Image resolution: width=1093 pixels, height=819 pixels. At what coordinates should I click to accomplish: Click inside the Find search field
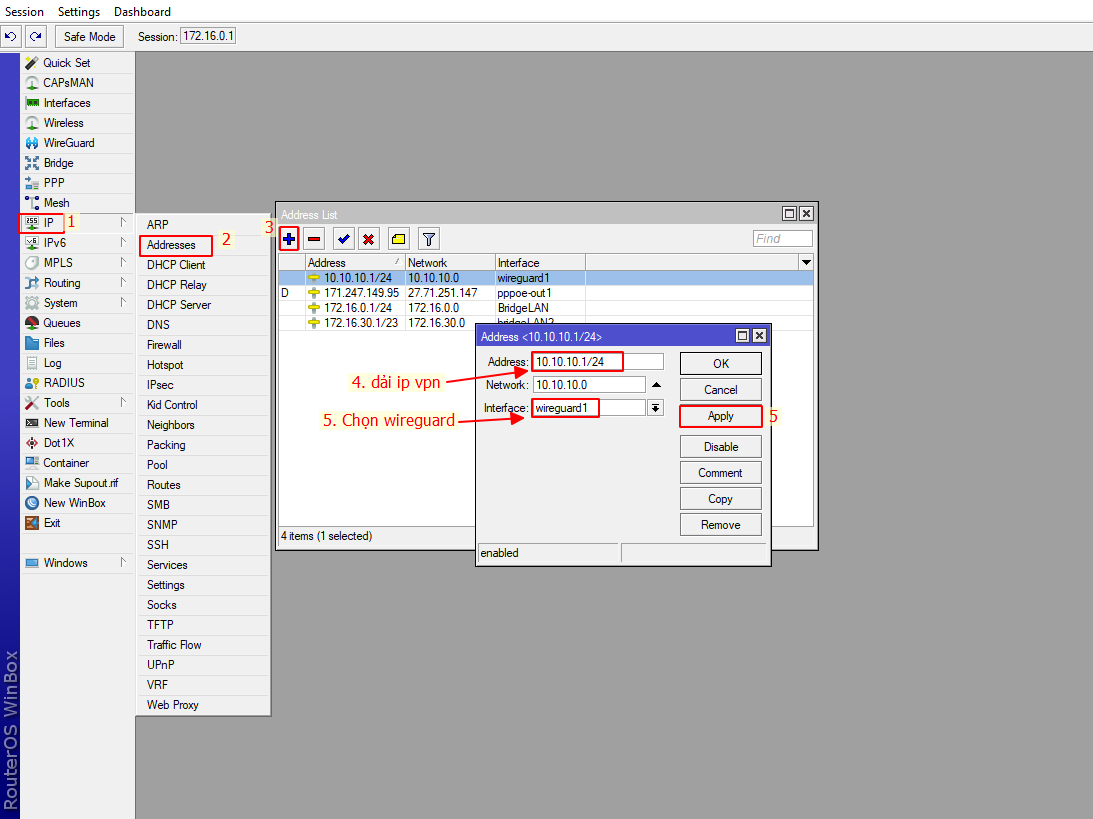point(782,237)
